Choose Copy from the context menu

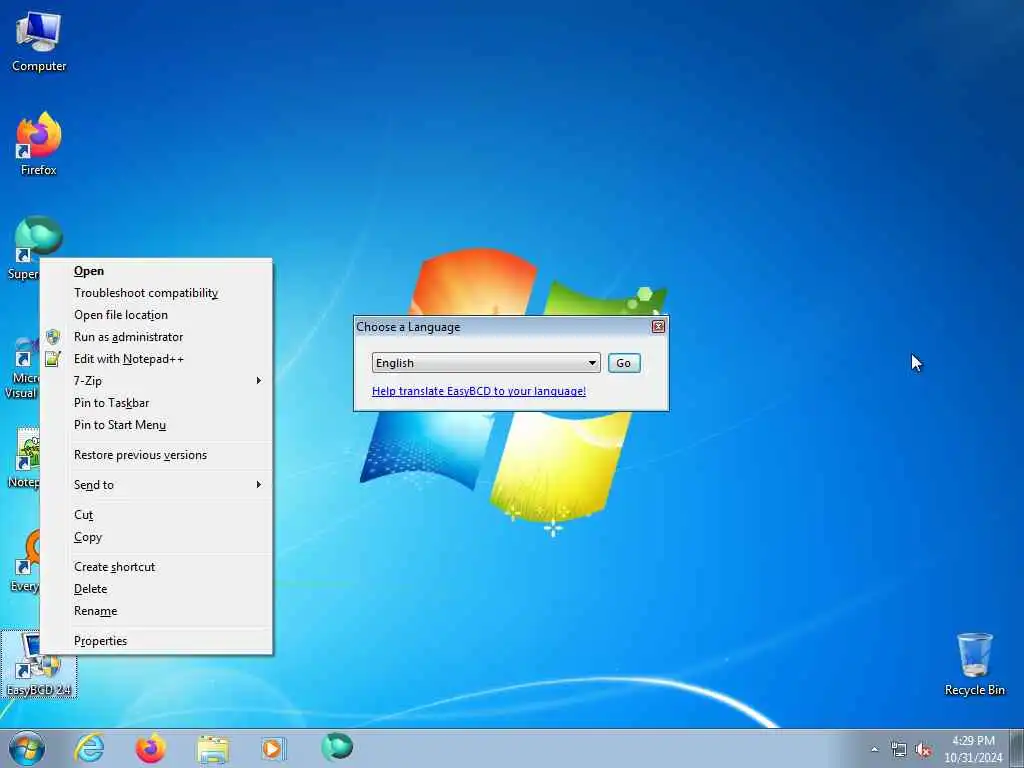point(156,537)
